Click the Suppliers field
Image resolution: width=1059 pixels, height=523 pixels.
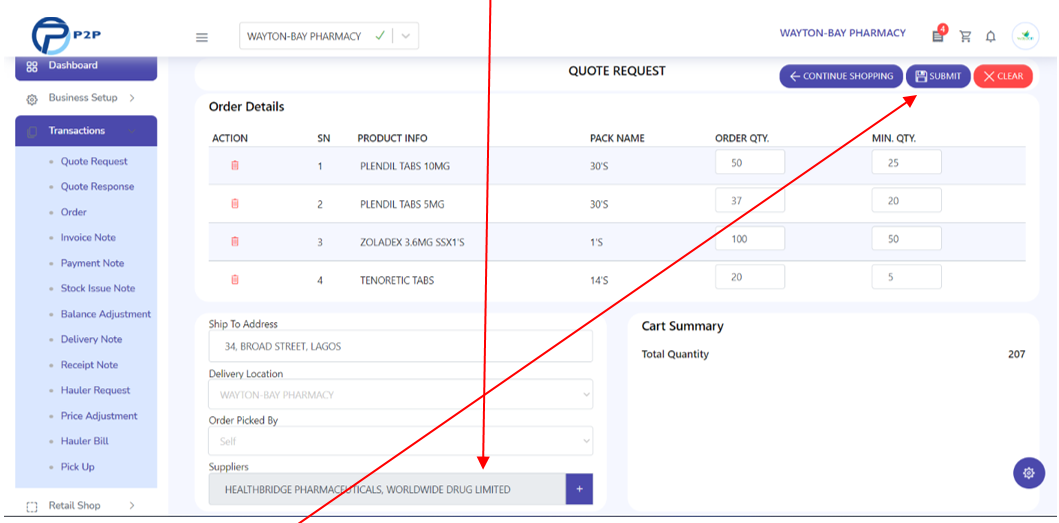click(x=387, y=489)
